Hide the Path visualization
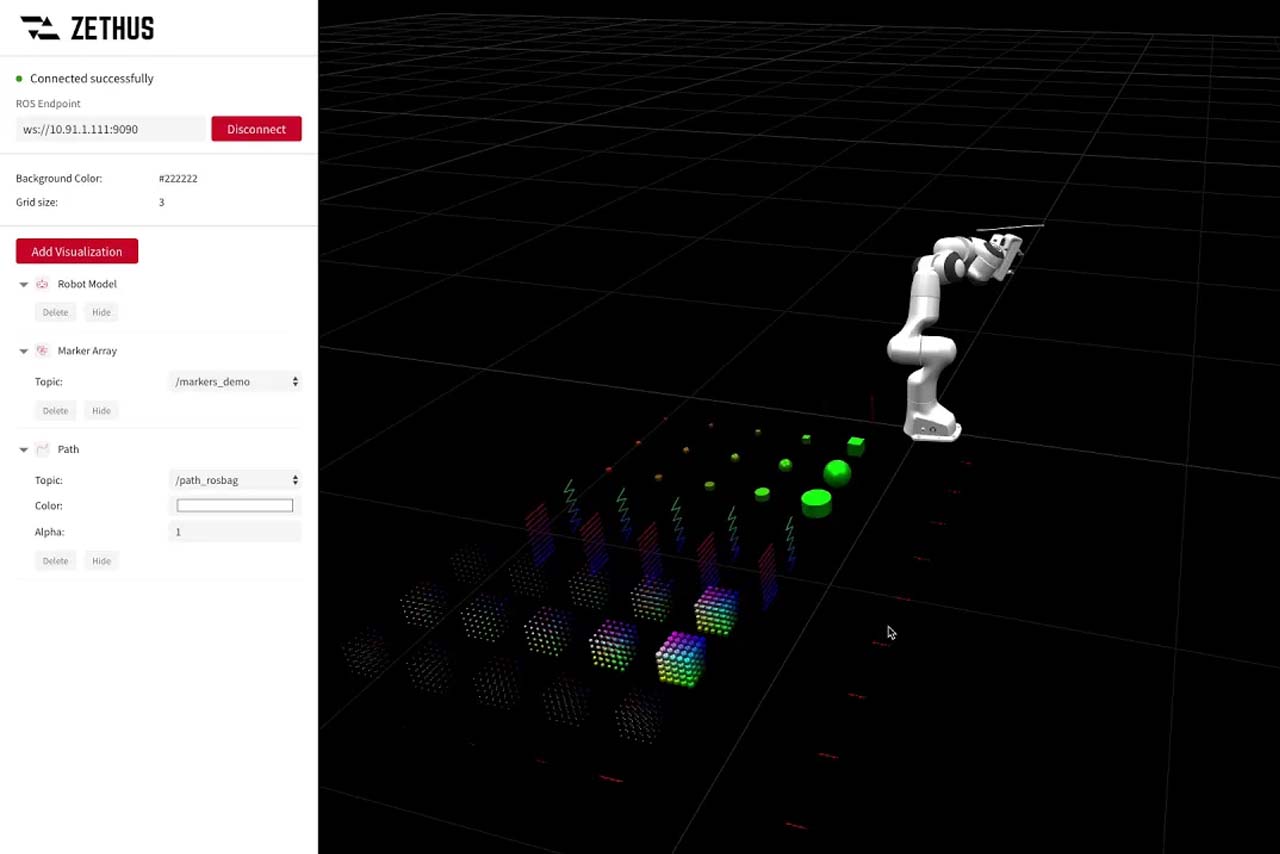Screen dimensions: 1280x854 tap(101, 560)
